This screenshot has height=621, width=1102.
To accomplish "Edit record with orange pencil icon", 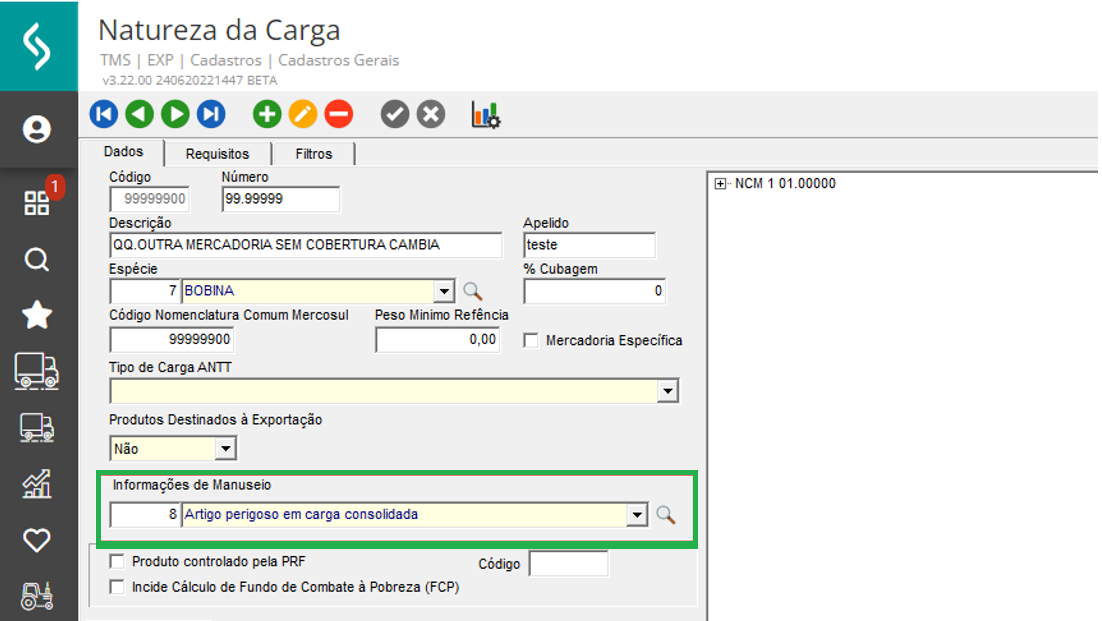I will 303,114.
